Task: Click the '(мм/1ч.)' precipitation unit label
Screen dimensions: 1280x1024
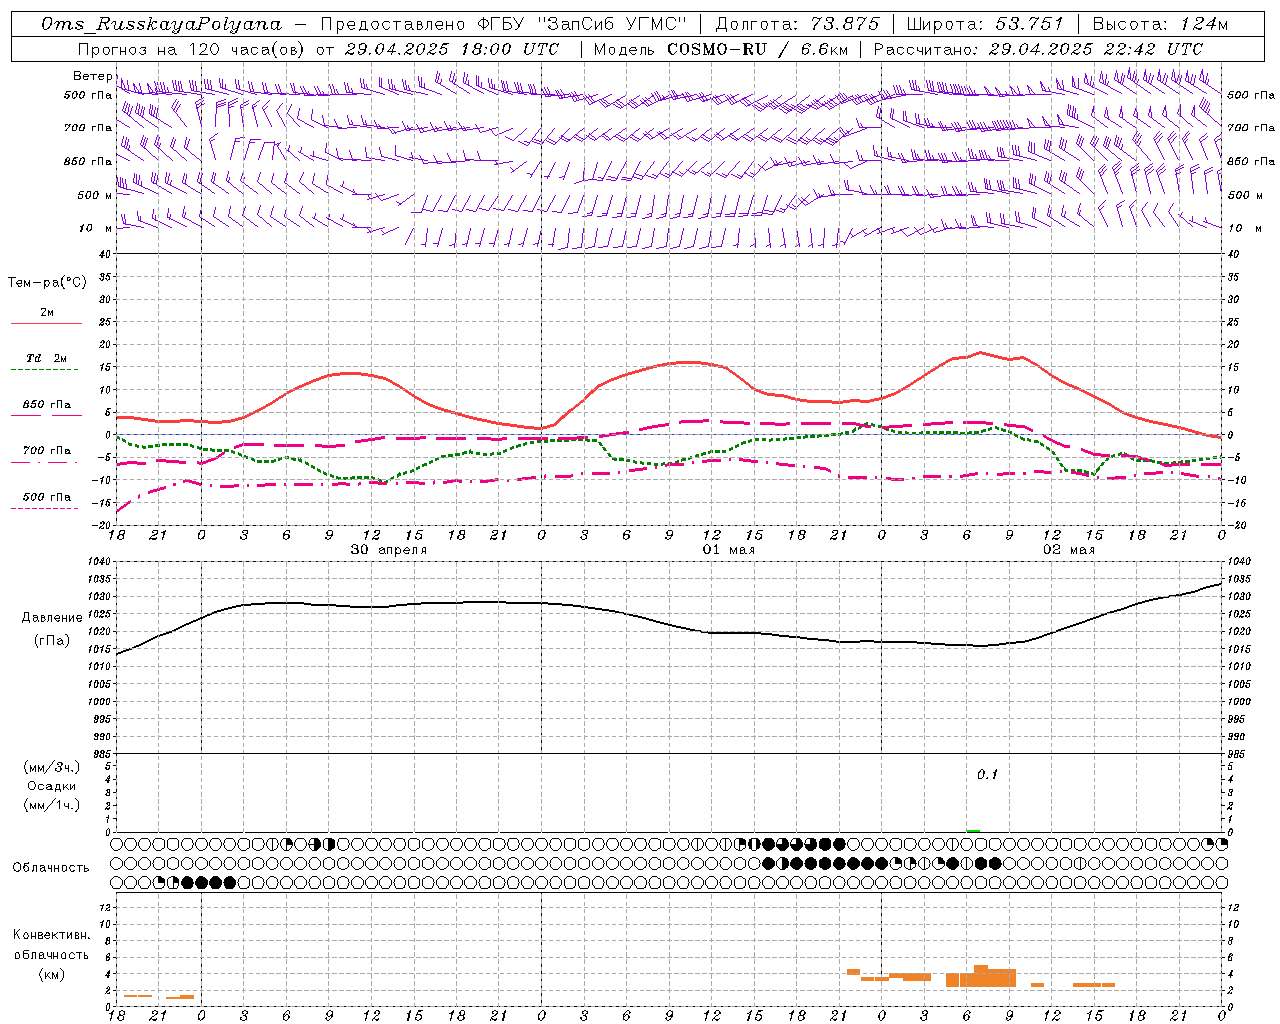Action: click(51, 805)
